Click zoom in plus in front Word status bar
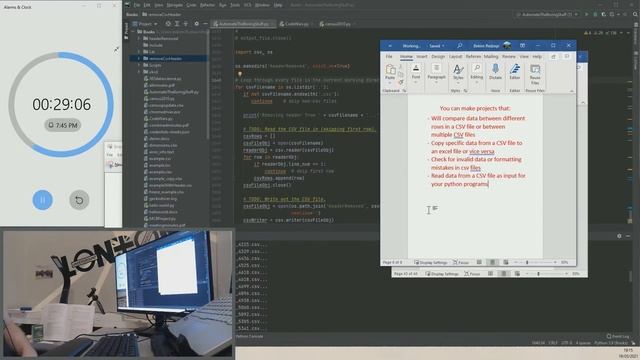Image resolution: width=640 pixels, height=360 pixels. [x=556, y=262]
